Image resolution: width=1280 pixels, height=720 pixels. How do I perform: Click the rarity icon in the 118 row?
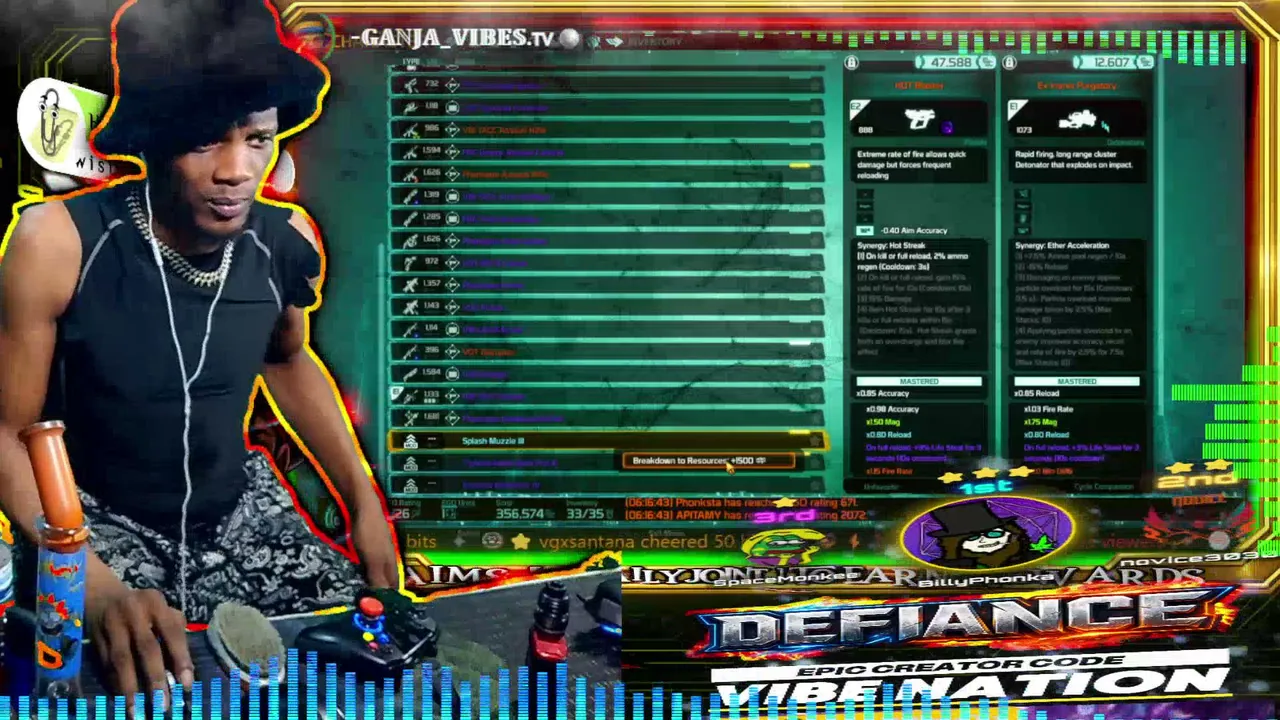tap(452, 107)
